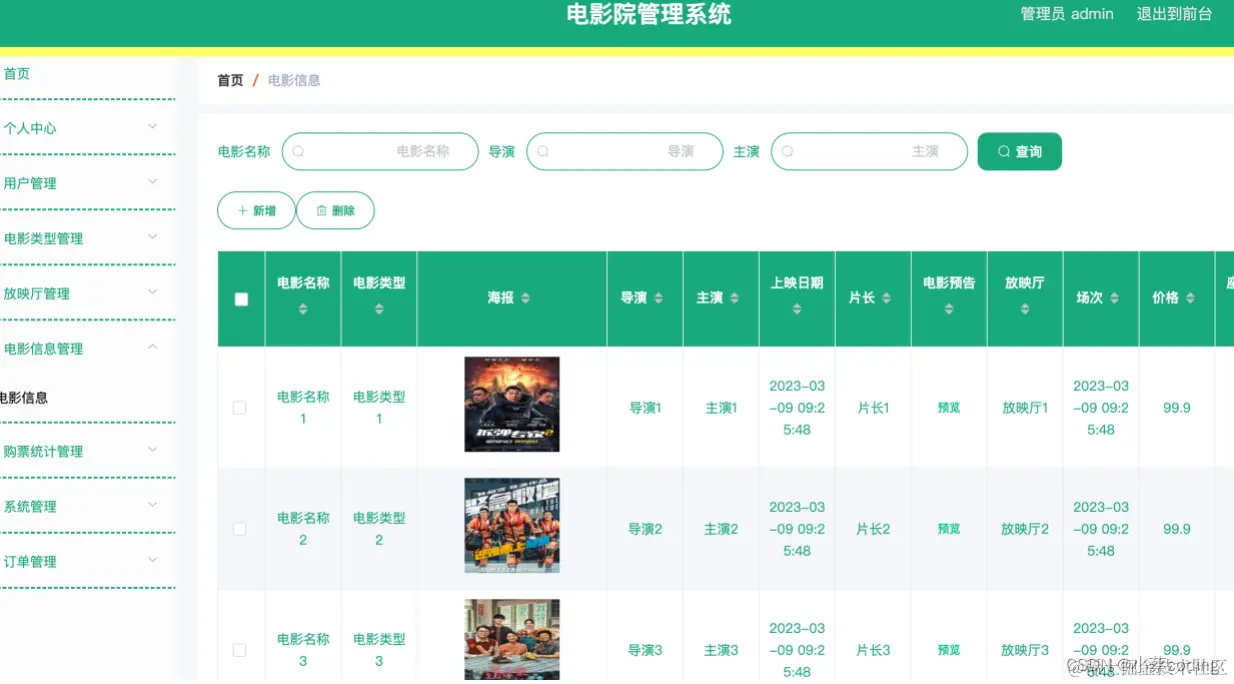Check the checkbox for row 电影名称2
The width and height of the screenshot is (1234, 684).
tap(240, 528)
